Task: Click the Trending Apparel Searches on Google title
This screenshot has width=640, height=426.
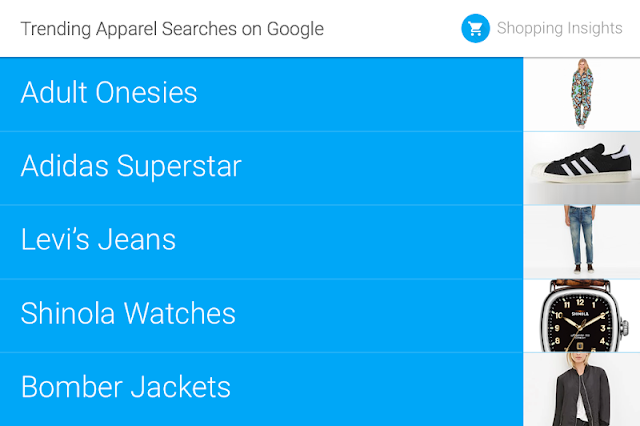Action: 172,28
